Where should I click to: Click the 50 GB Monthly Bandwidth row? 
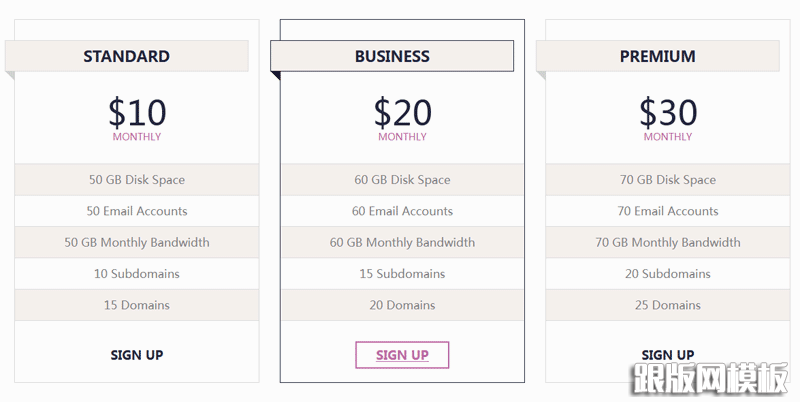tap(137, 242)
